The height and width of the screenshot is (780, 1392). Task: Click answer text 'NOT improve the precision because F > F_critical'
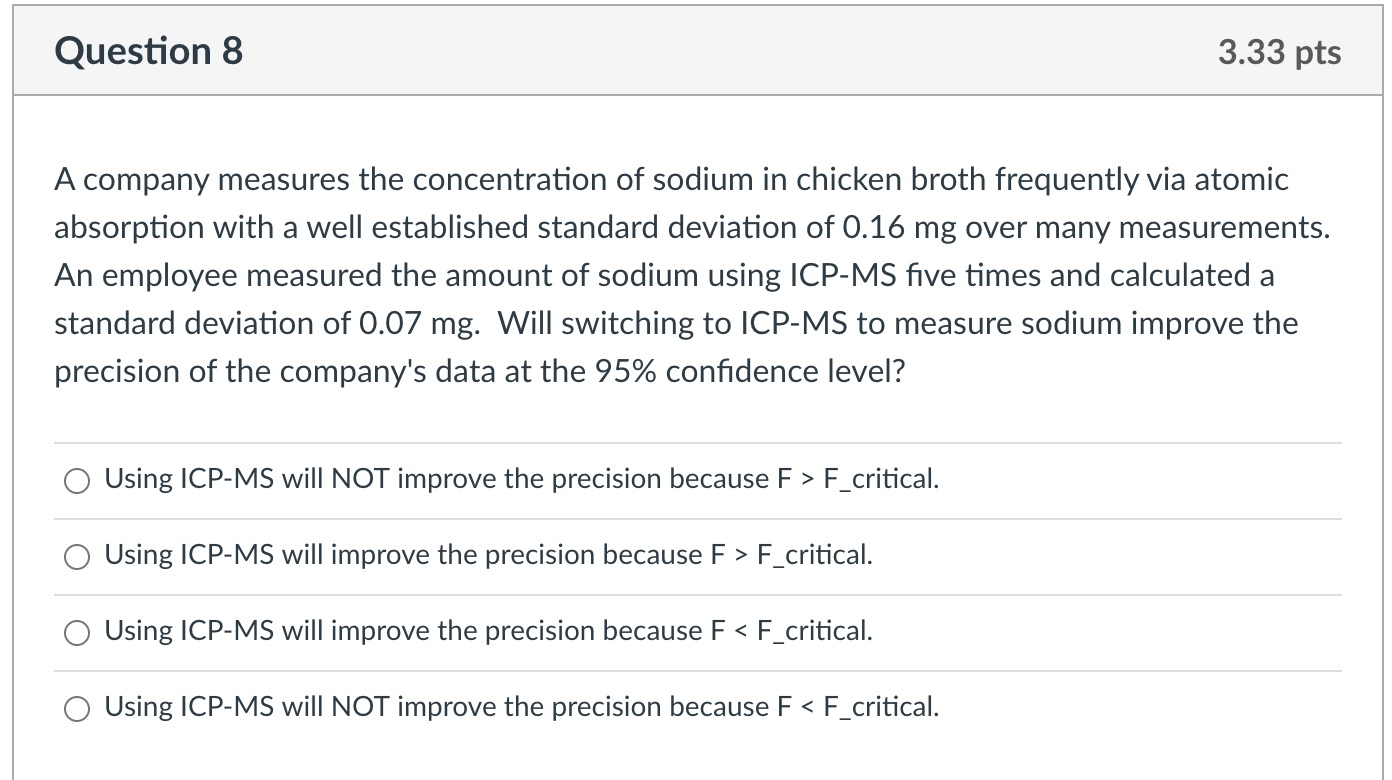pyautogui.click(x=521, y=479)
